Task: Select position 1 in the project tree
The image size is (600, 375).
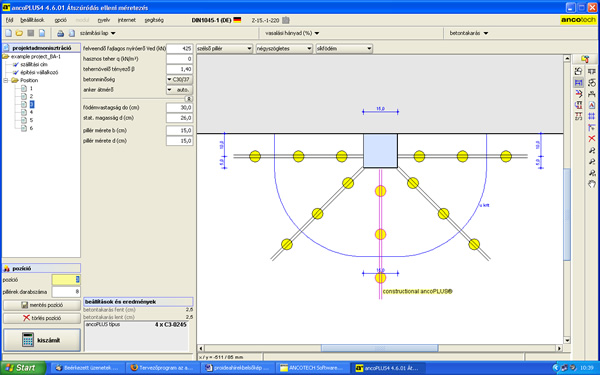Action: pyautogui.click(x=31, y=88)
